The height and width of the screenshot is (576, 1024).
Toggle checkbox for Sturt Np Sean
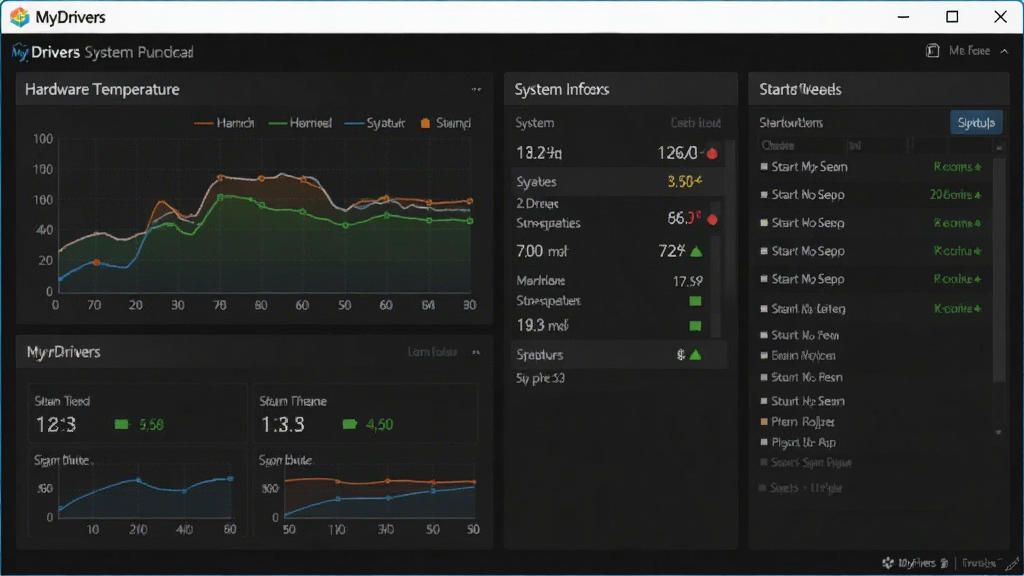pyautogui.click(x=764, y=401)
